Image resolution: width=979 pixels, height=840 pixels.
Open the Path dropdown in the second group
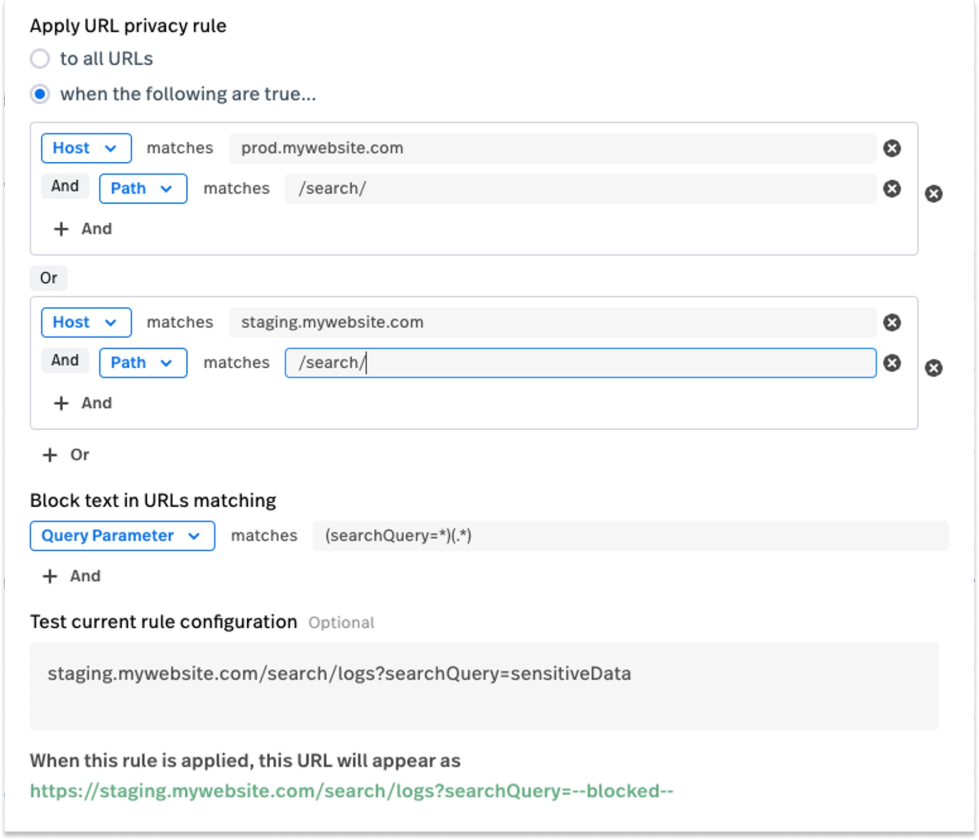[143, 363]
